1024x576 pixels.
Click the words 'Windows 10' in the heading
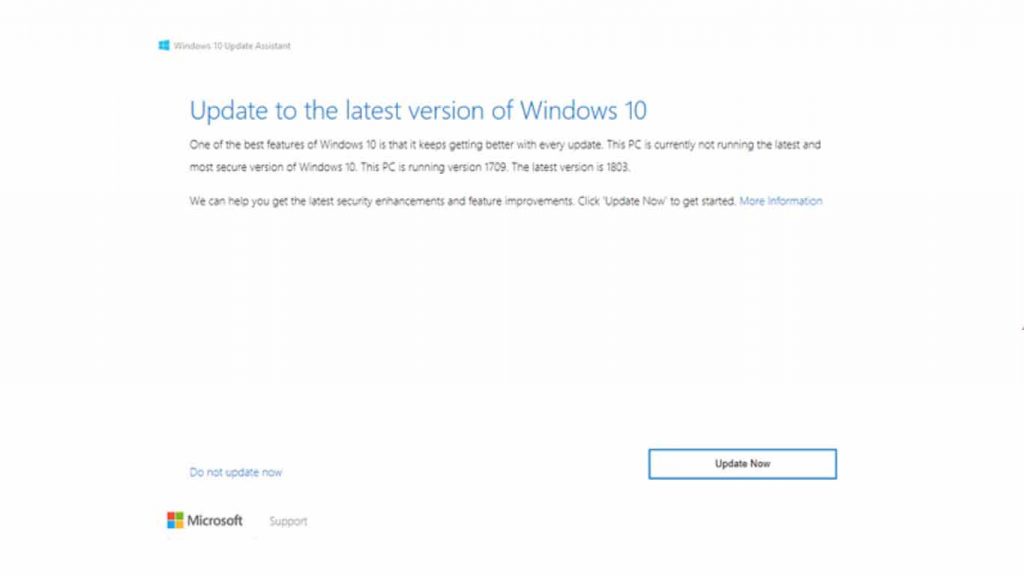click(x=584, y=110)
